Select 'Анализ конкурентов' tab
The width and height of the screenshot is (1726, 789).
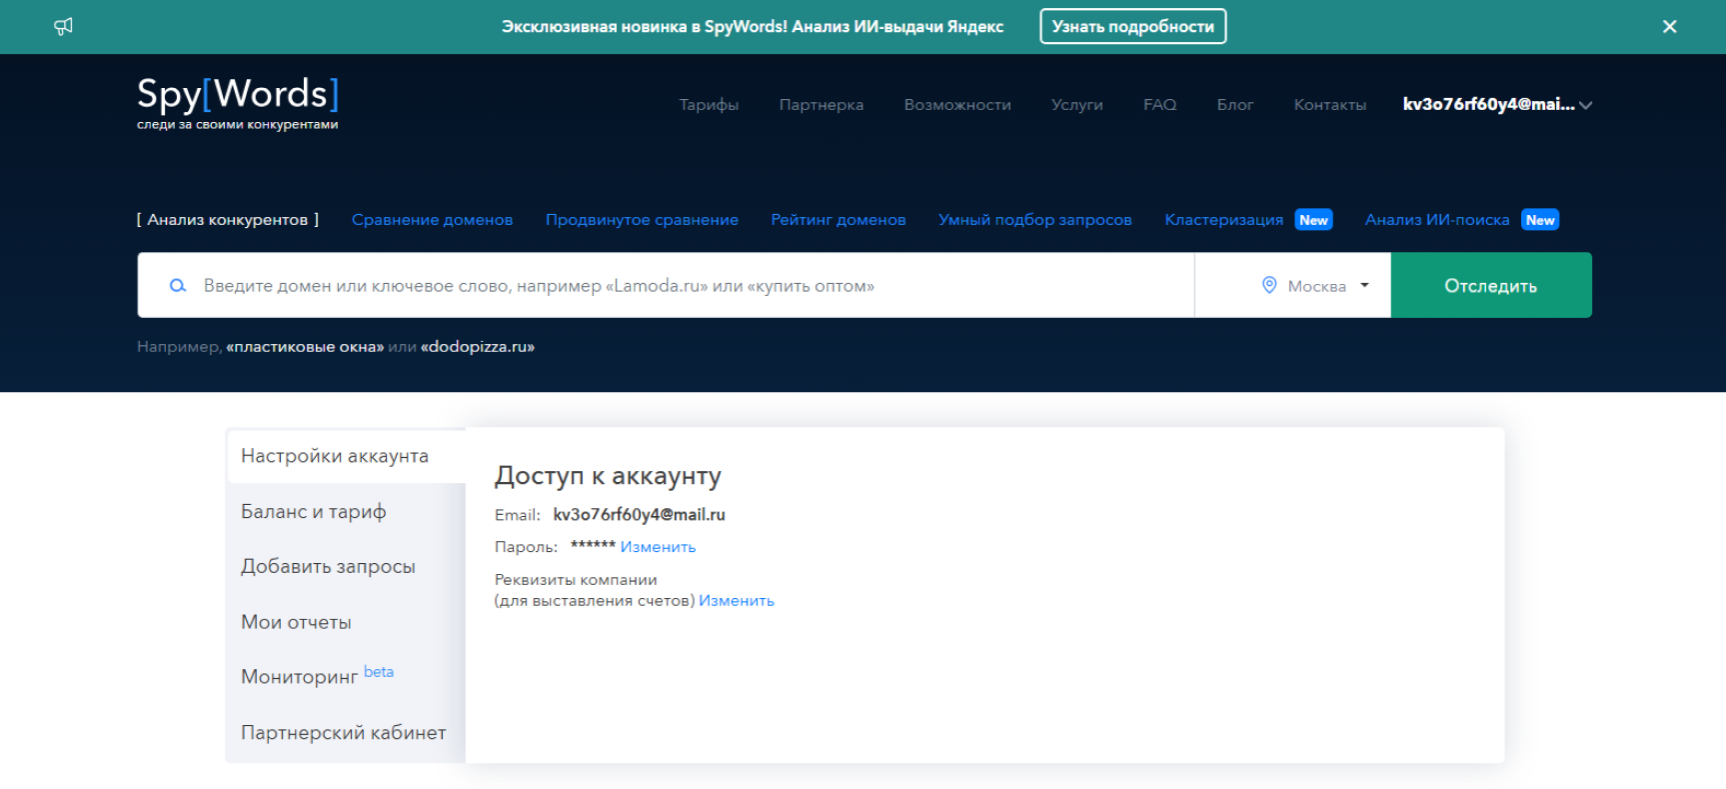coord(227,220)
